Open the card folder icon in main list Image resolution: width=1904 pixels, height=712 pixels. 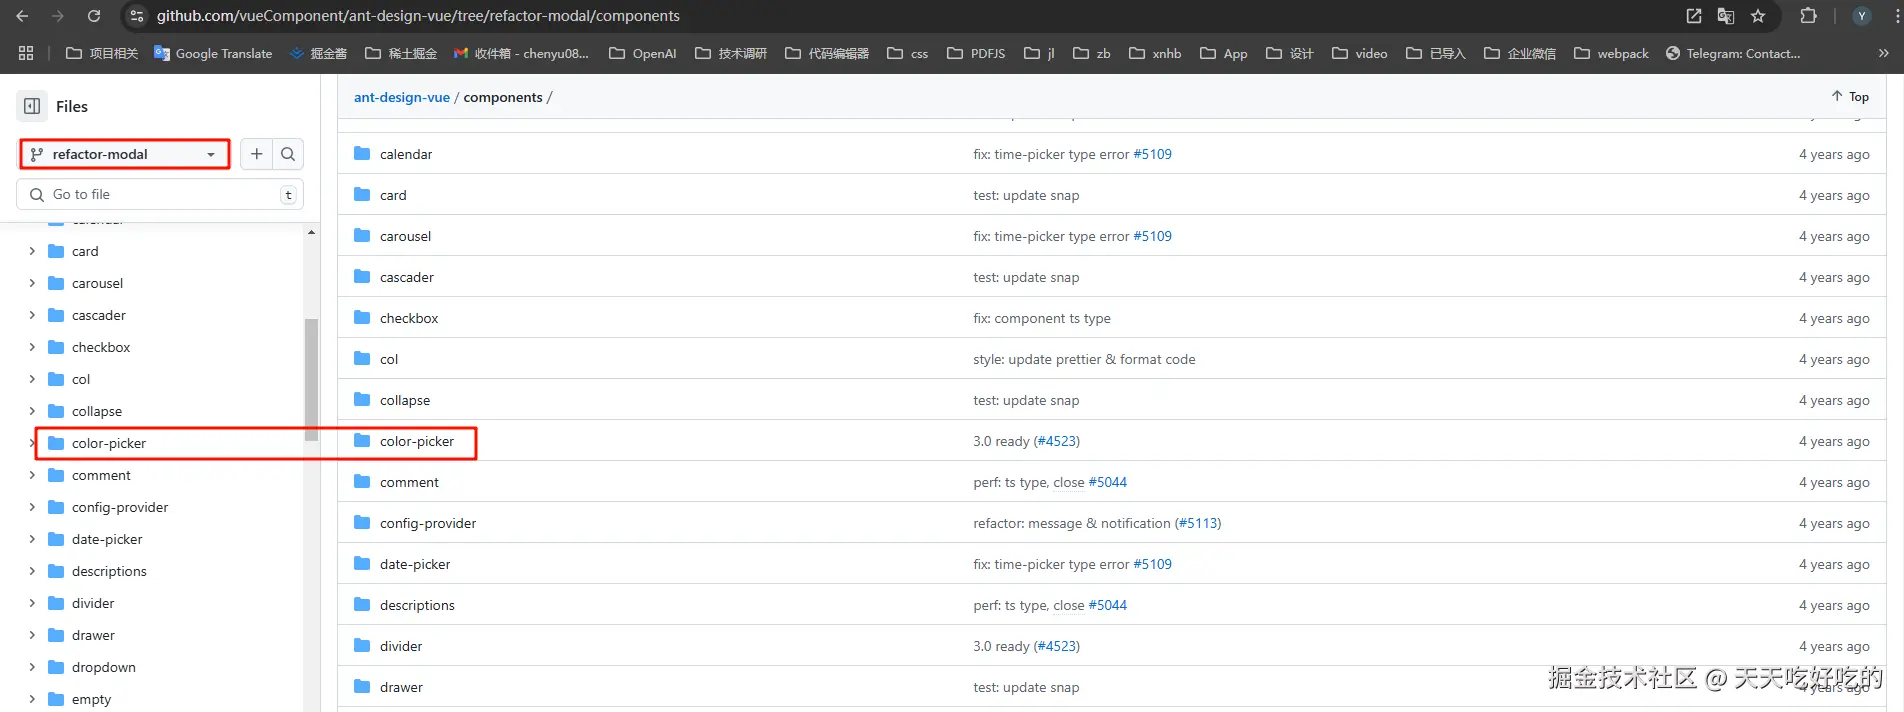362,194
